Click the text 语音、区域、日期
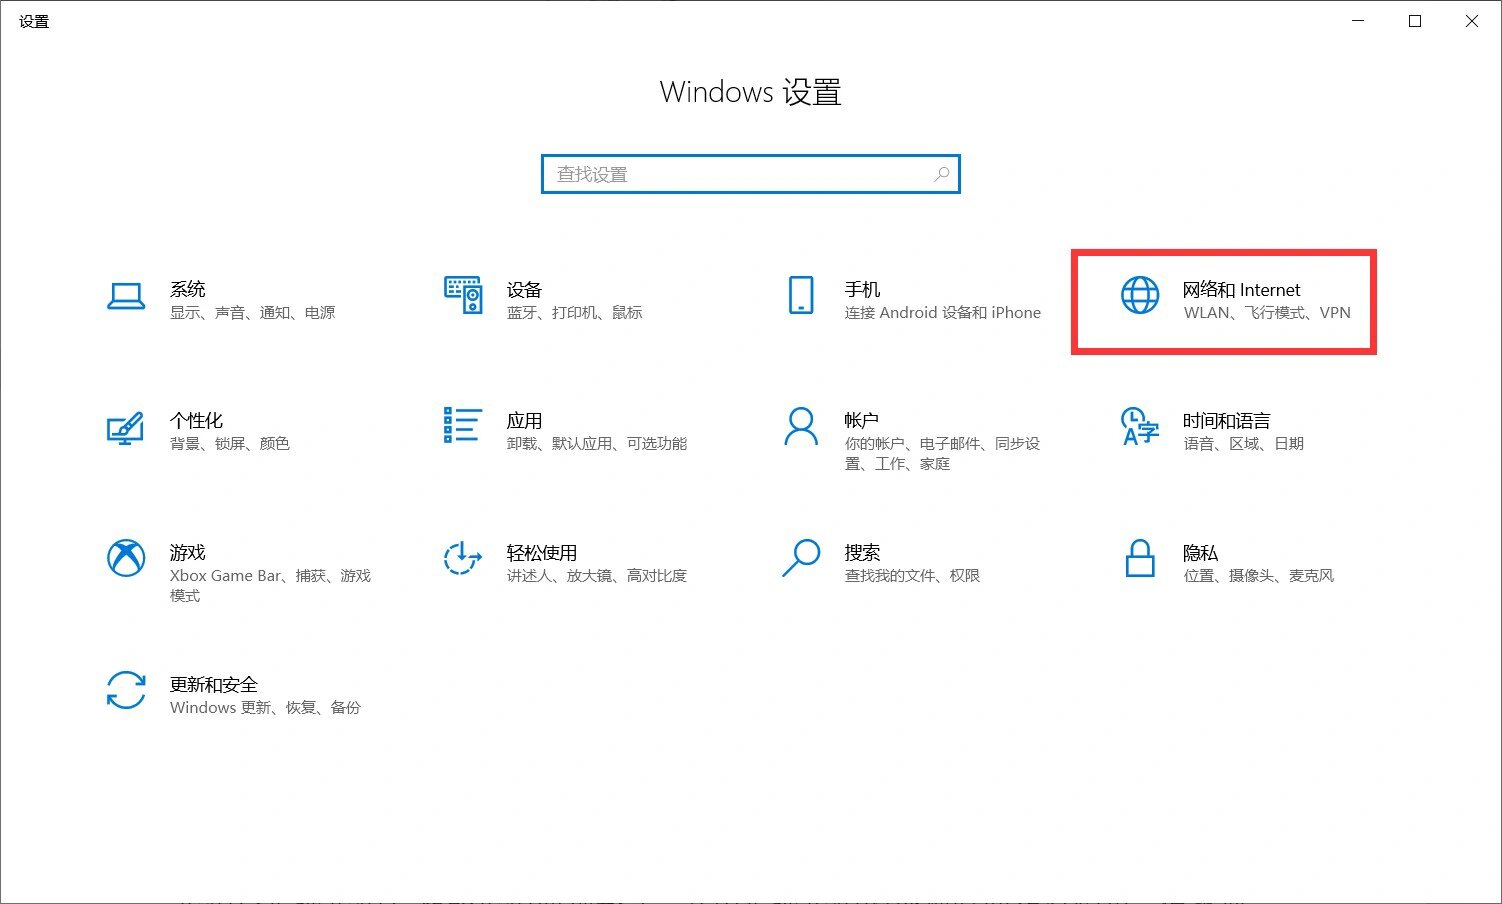This screenshot has height=904, width=1502. click(x=1244, y=444)
